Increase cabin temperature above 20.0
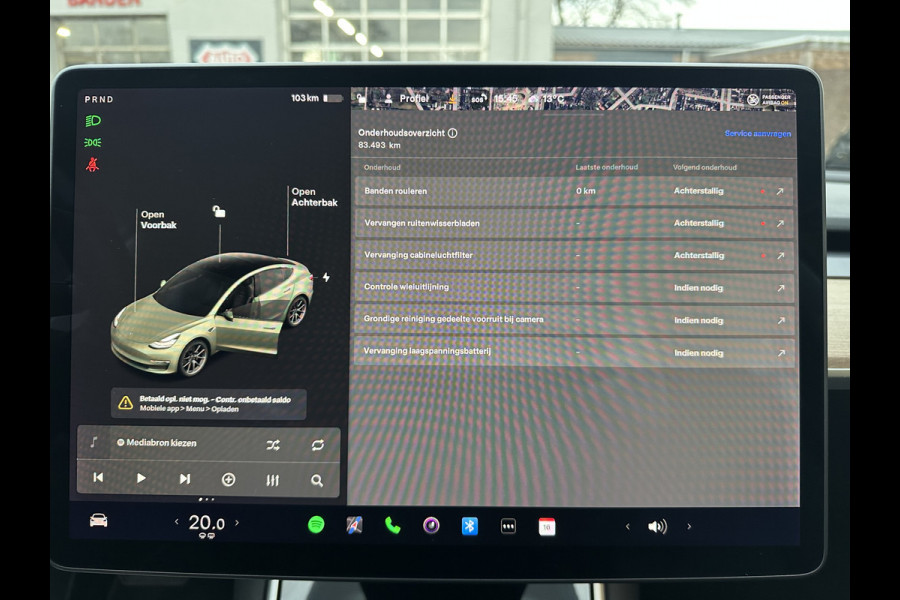 tap(238, 522)
